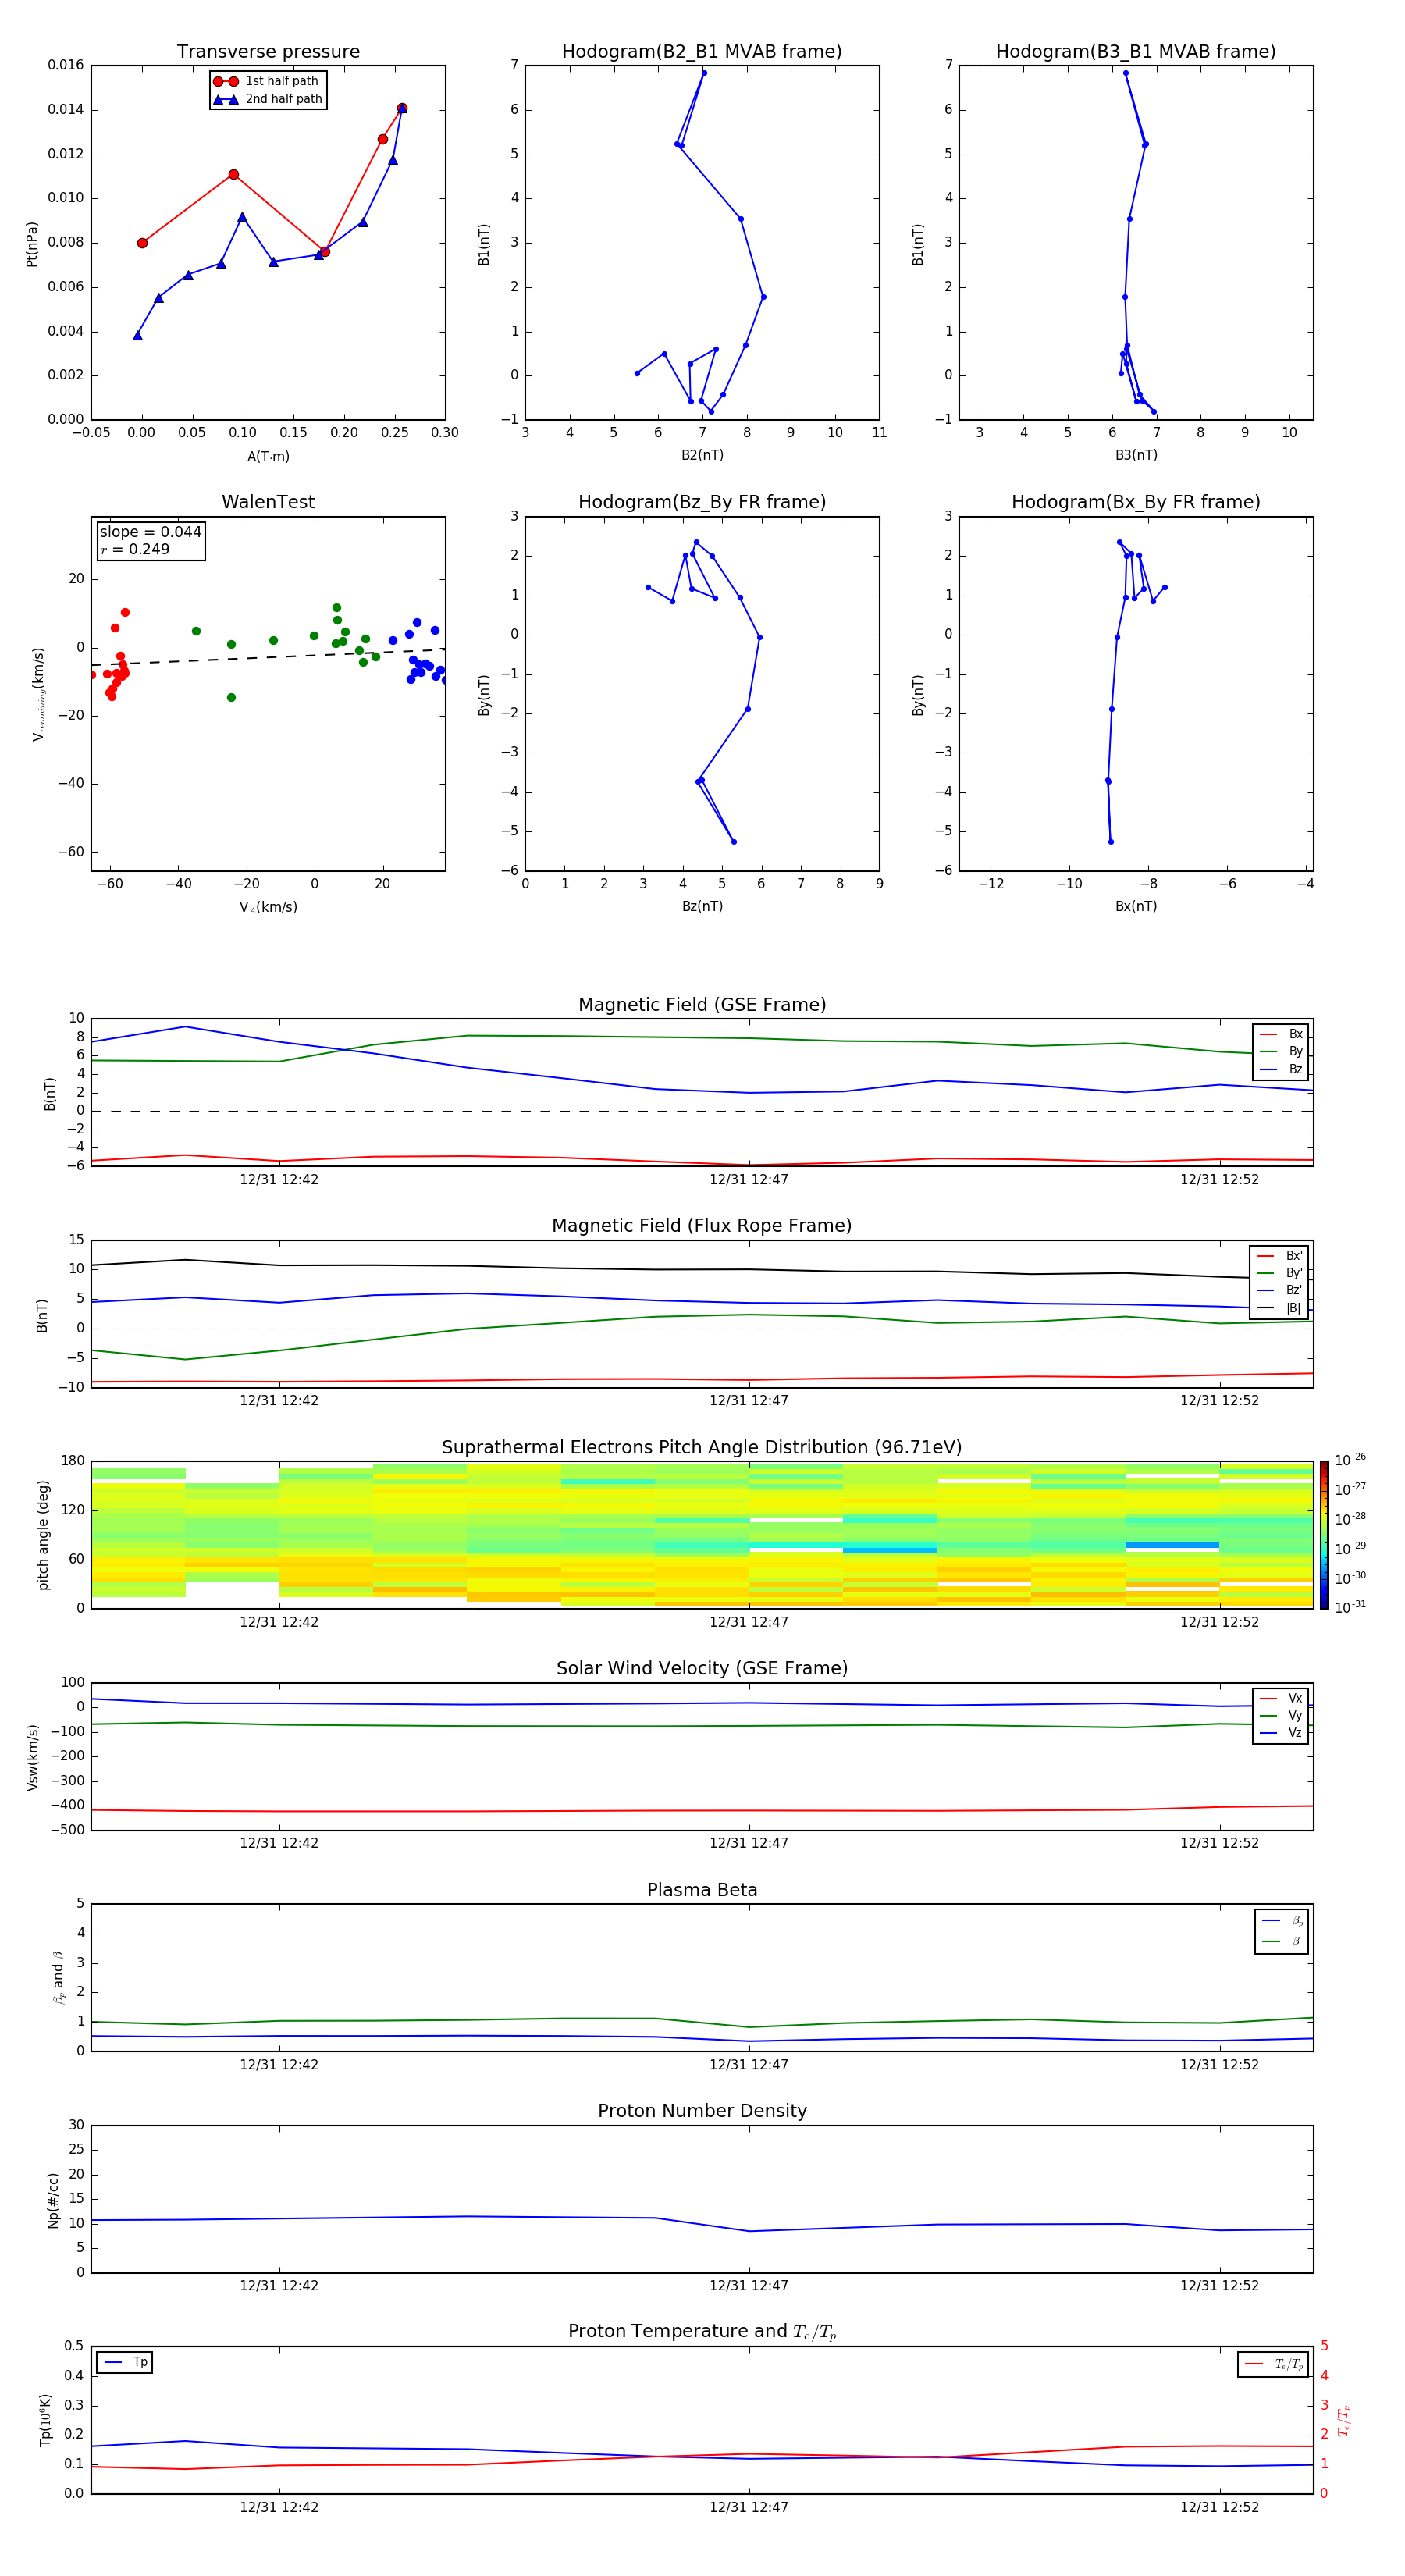Click the Suprathermal Electrons Pitch Angle title
Screen dimensions: 1405x2576
[702, 1448]
